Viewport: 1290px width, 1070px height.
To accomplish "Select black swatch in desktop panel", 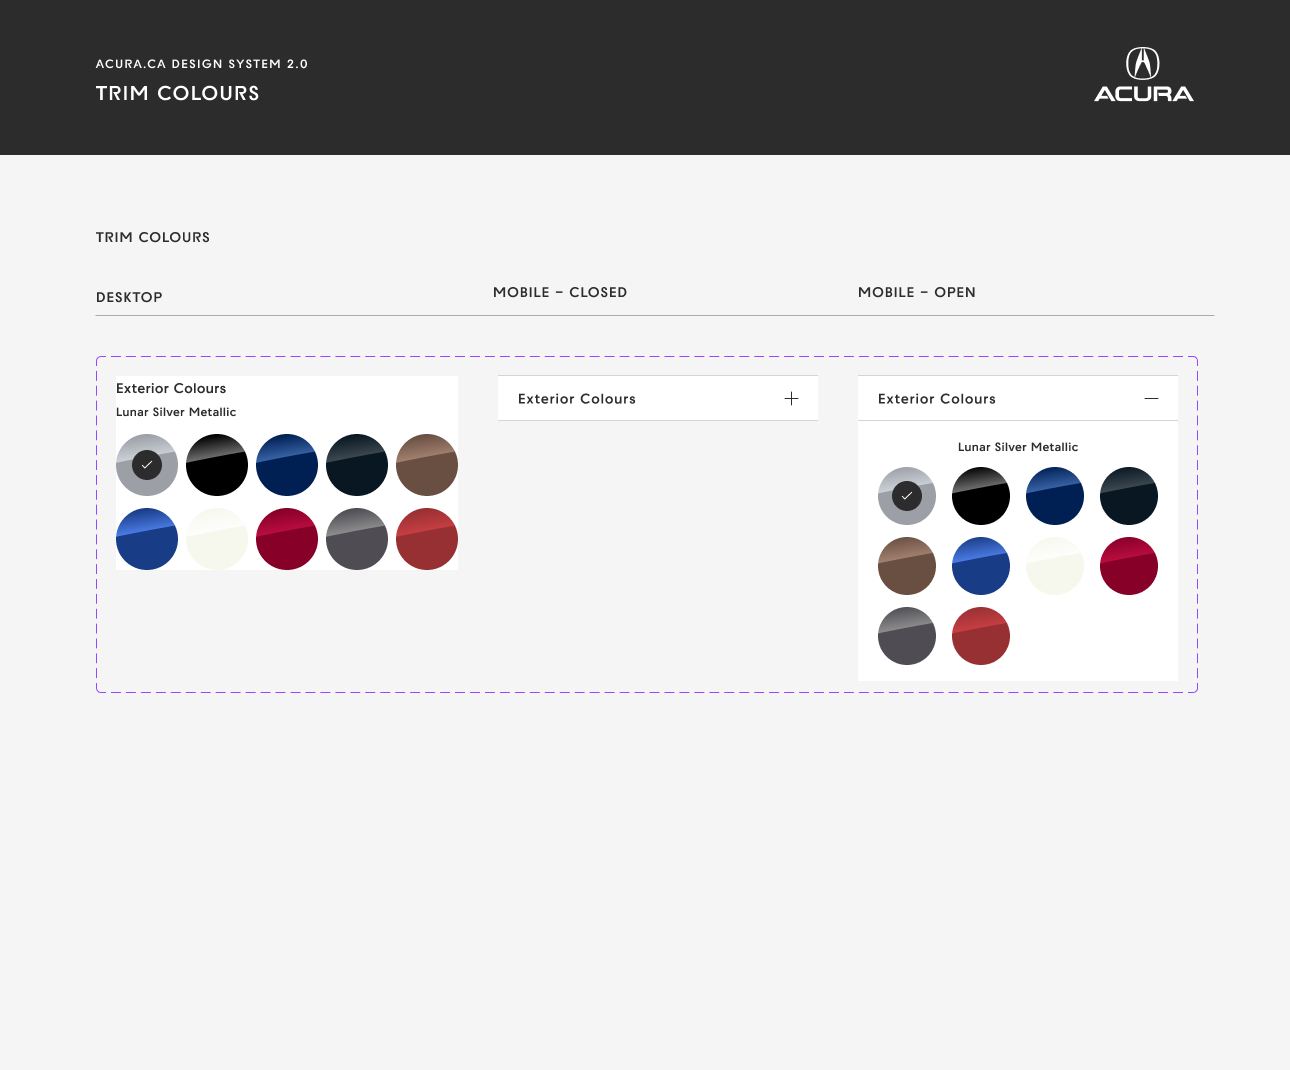I will pyautogui.click(x=217, y=465).
